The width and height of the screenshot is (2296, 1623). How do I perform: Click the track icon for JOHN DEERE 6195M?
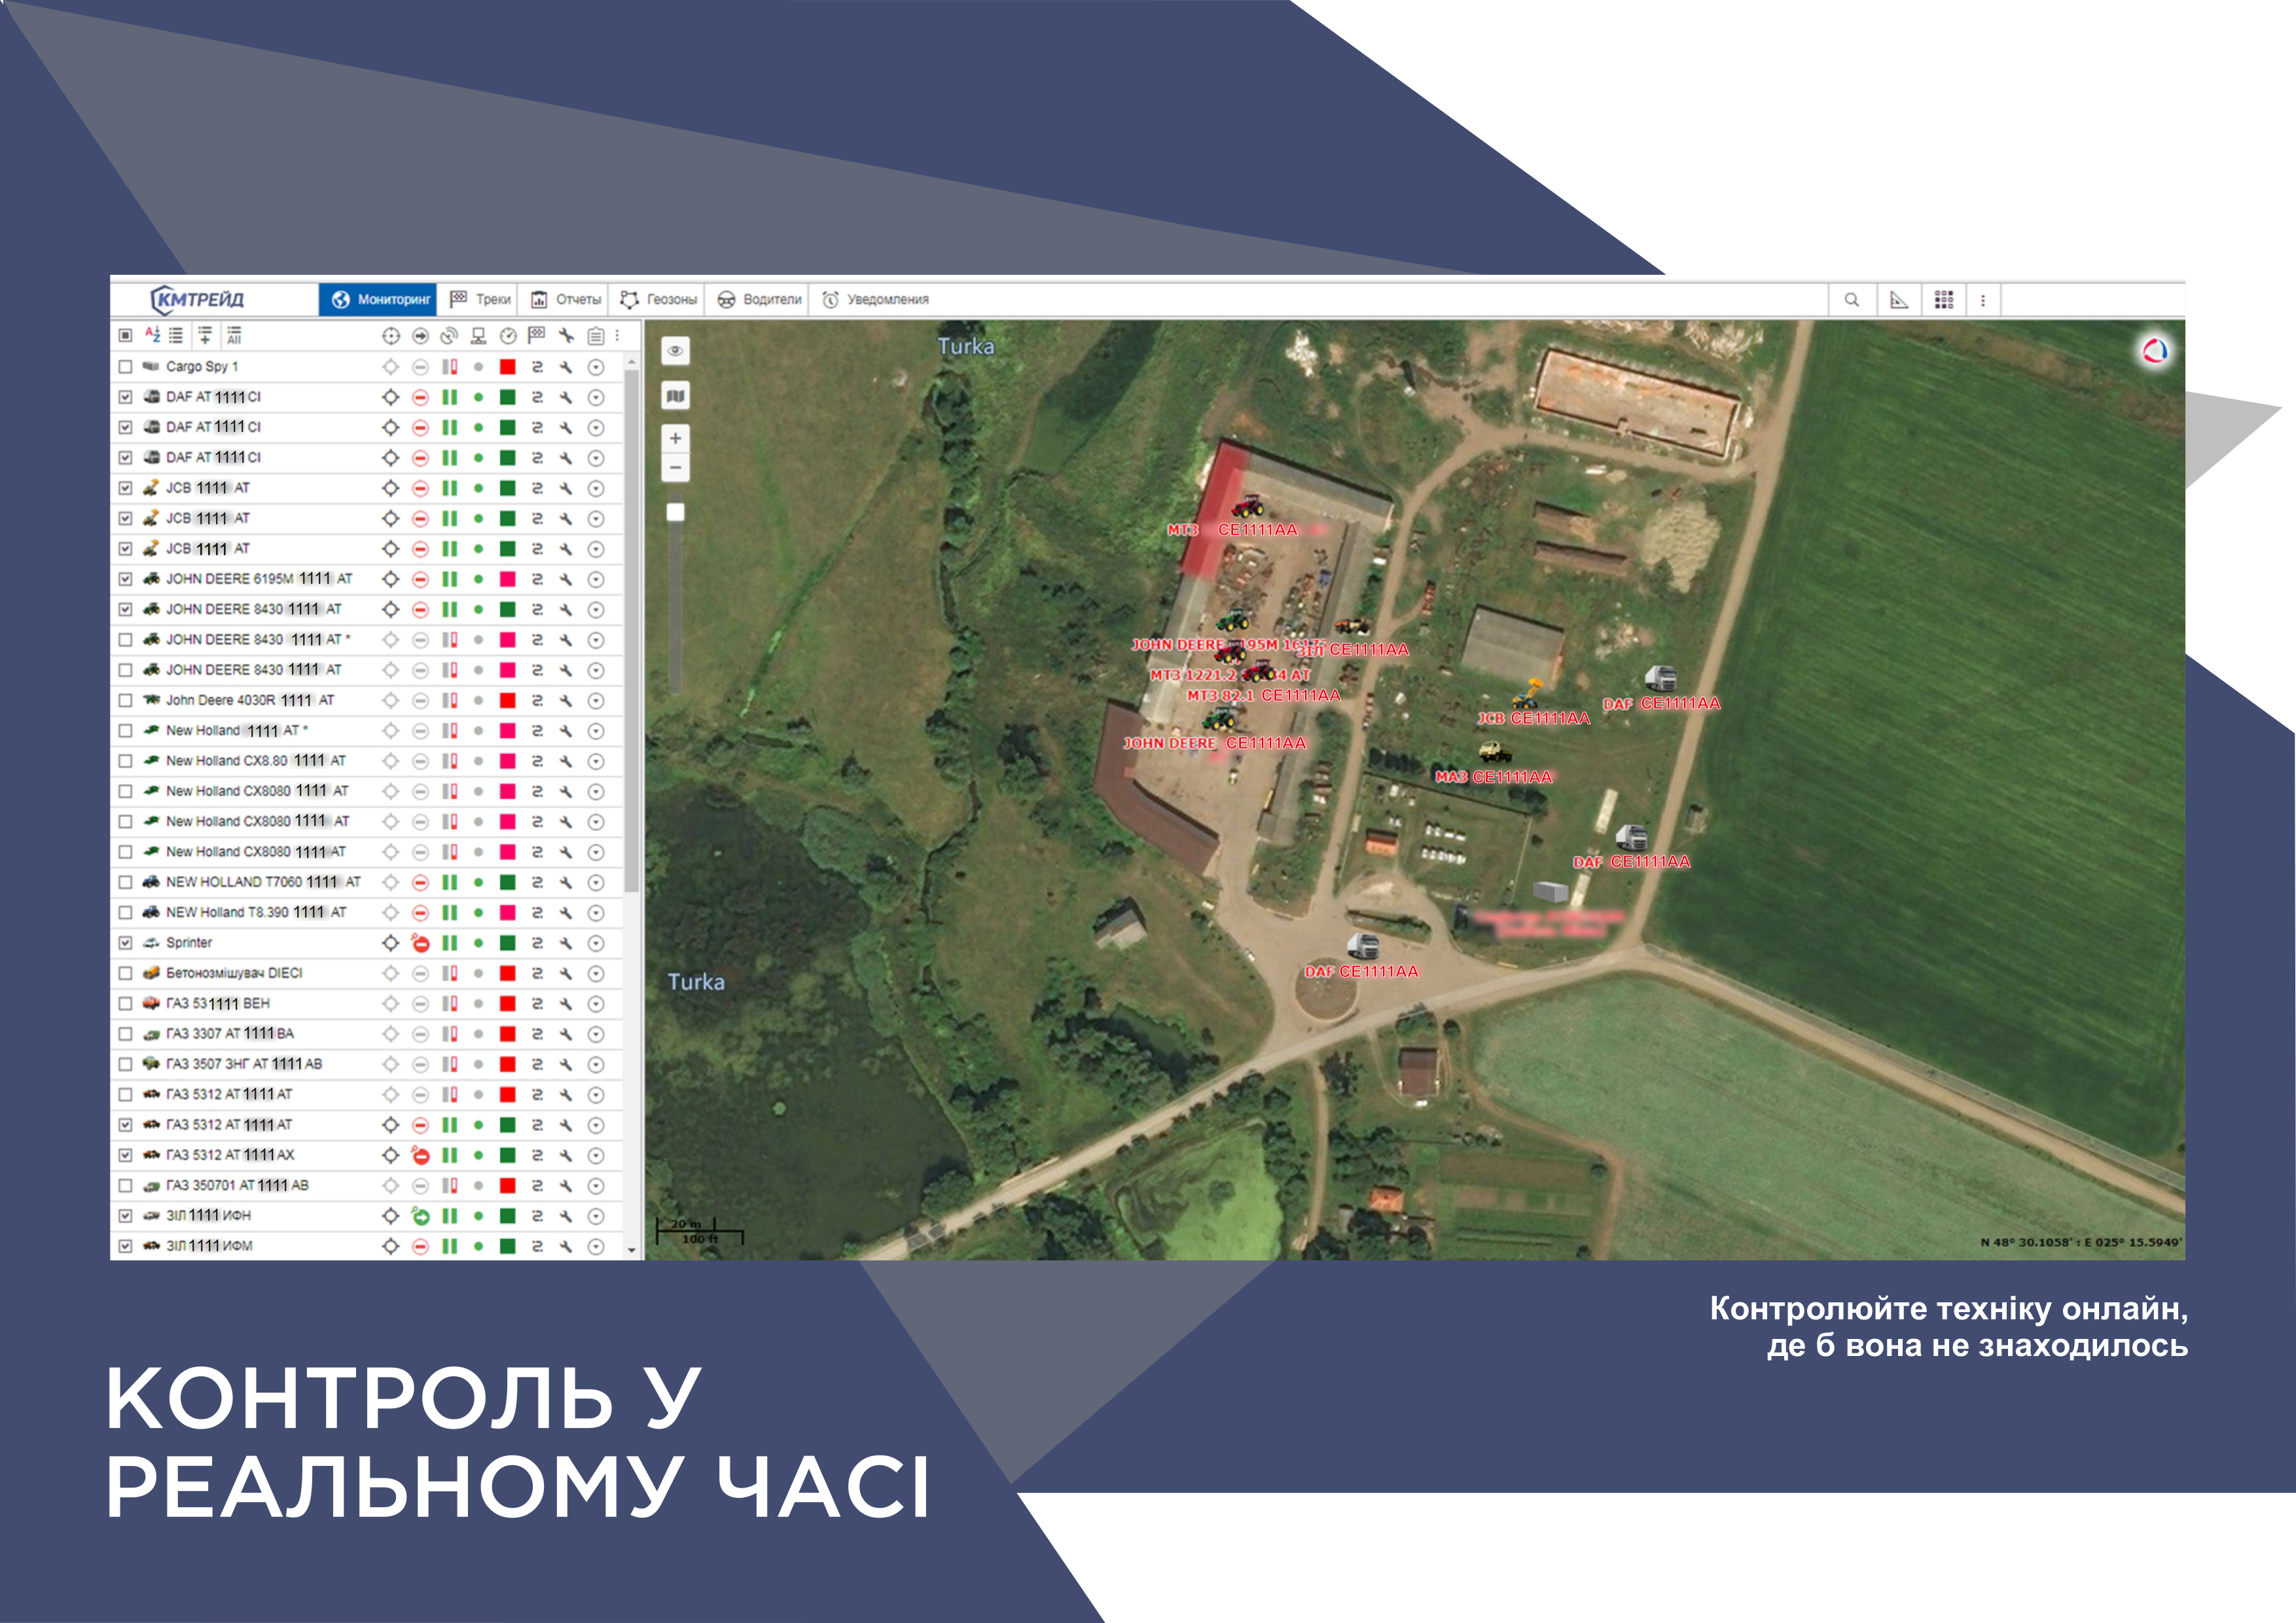point(537,579)
